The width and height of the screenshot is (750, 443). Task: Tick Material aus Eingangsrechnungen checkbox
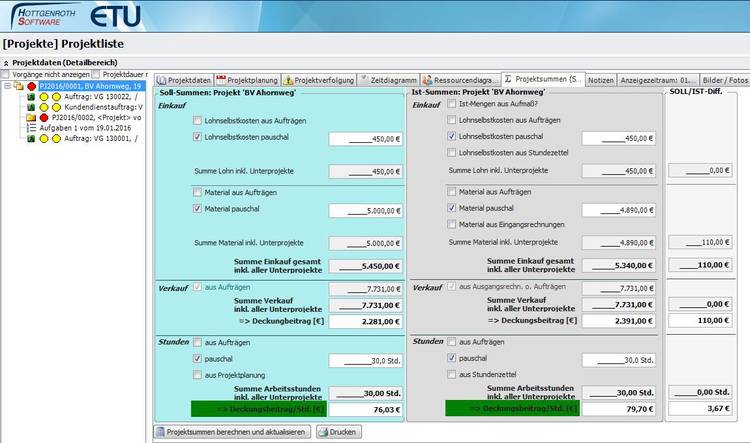pos(451,224)
